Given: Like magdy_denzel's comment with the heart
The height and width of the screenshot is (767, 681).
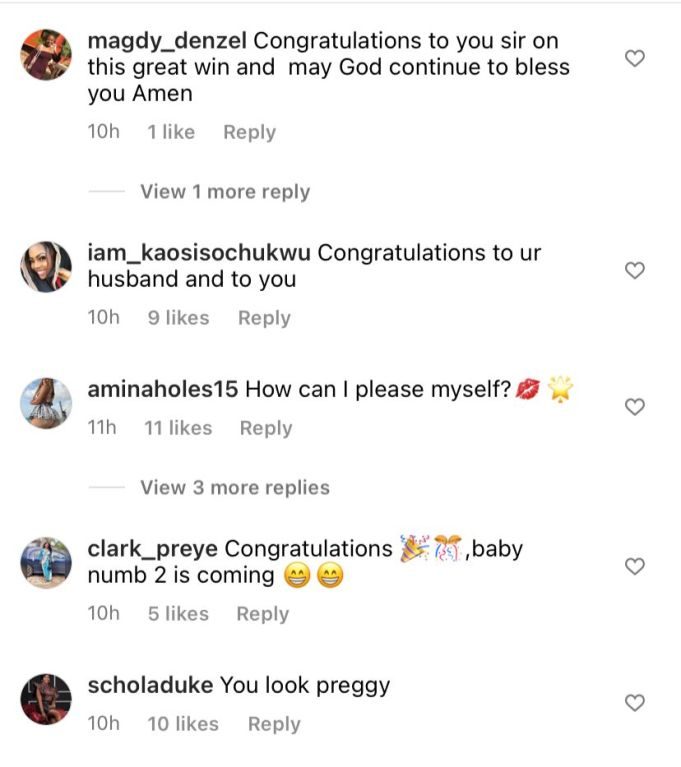Looking at the screenshot, I should (634, 59).
